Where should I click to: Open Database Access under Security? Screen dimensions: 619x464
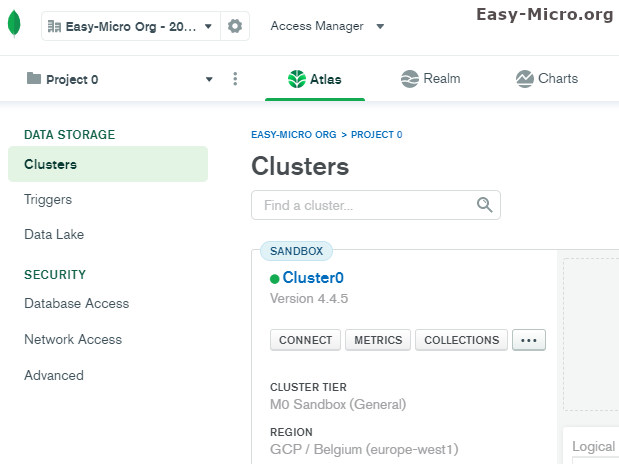click(x=77, y=303)
